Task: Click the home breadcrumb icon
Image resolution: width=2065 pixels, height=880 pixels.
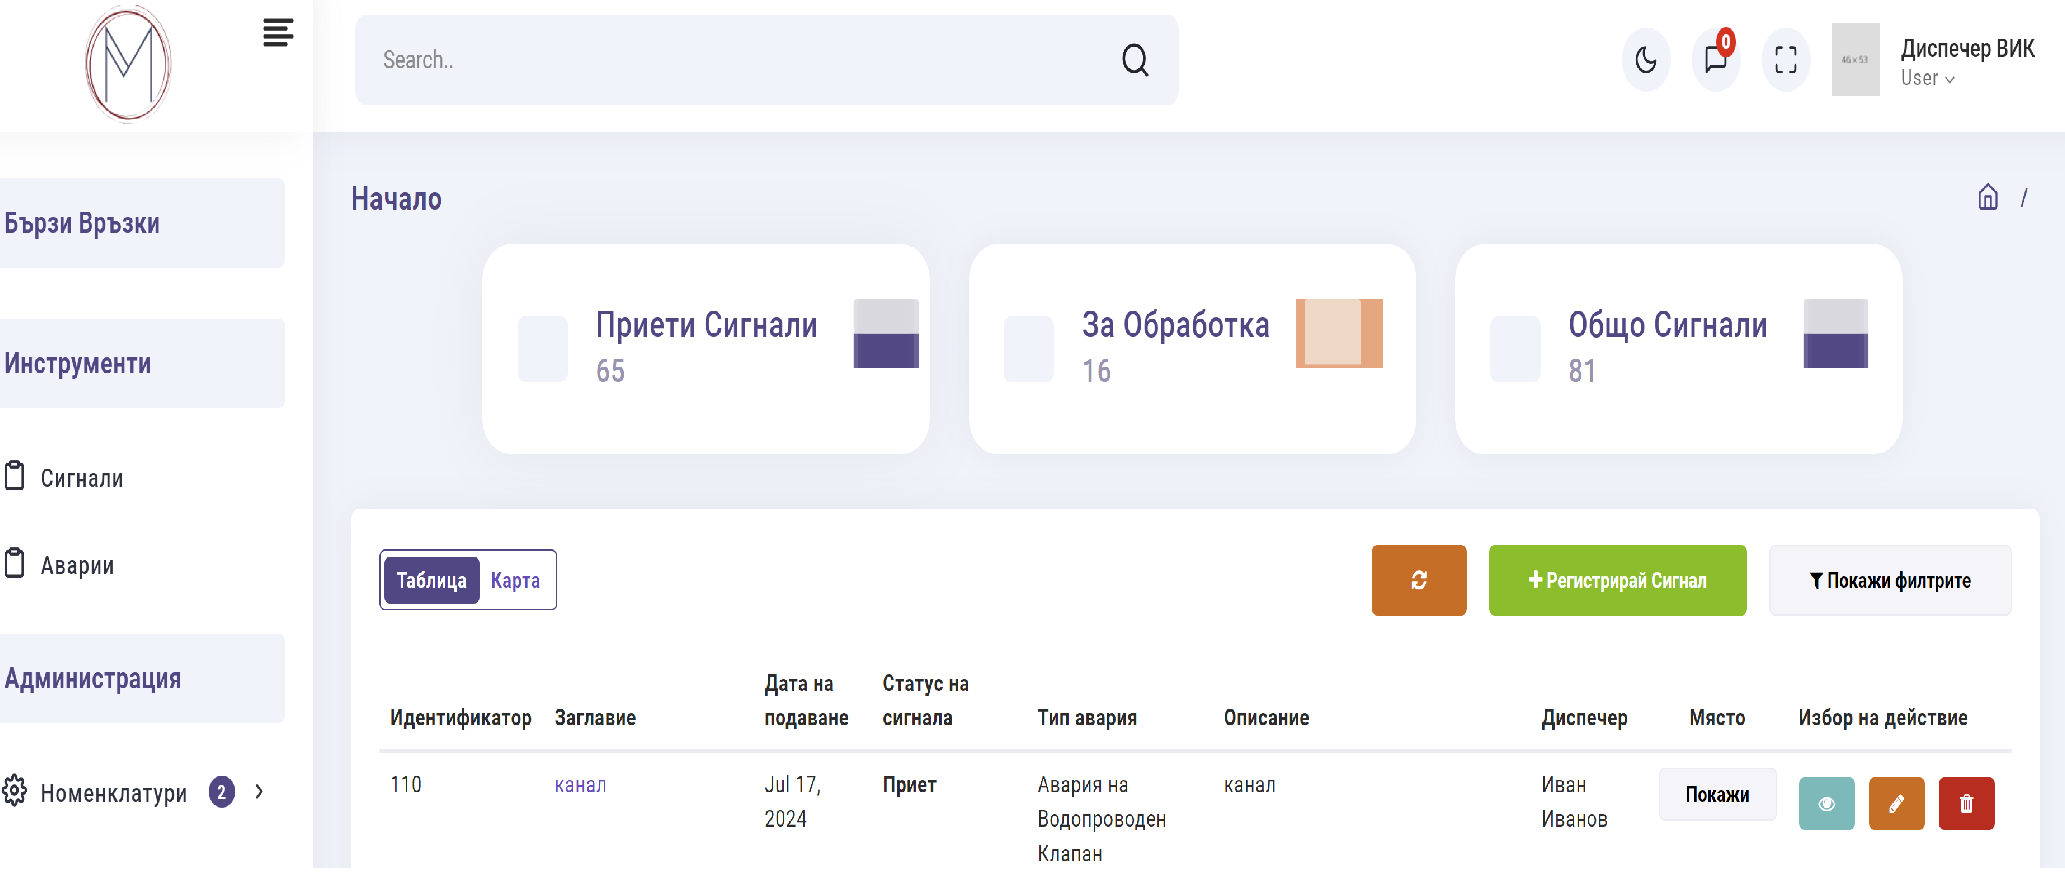Action: (1987, 198)
